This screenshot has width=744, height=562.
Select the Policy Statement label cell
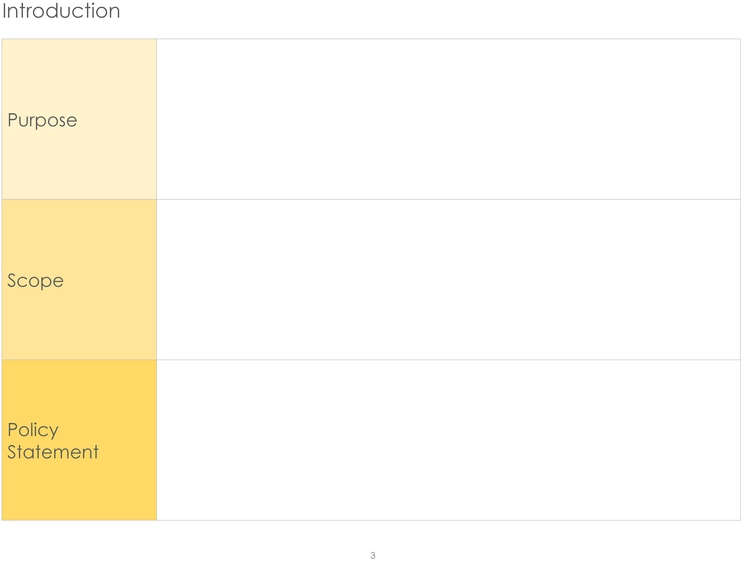coord(79,440)
